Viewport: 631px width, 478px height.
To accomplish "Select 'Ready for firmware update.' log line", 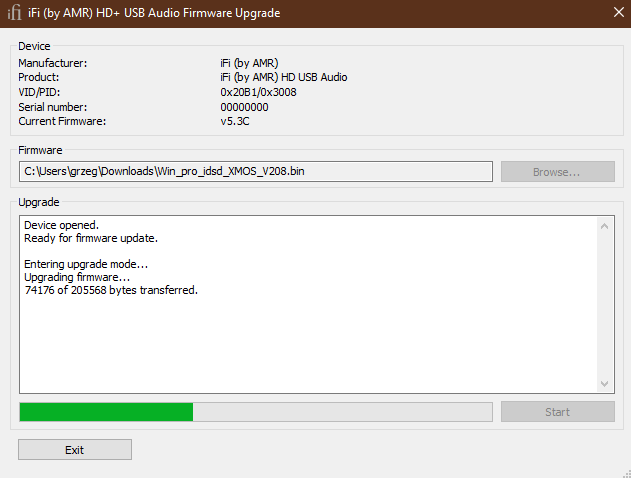I will 91,238.
